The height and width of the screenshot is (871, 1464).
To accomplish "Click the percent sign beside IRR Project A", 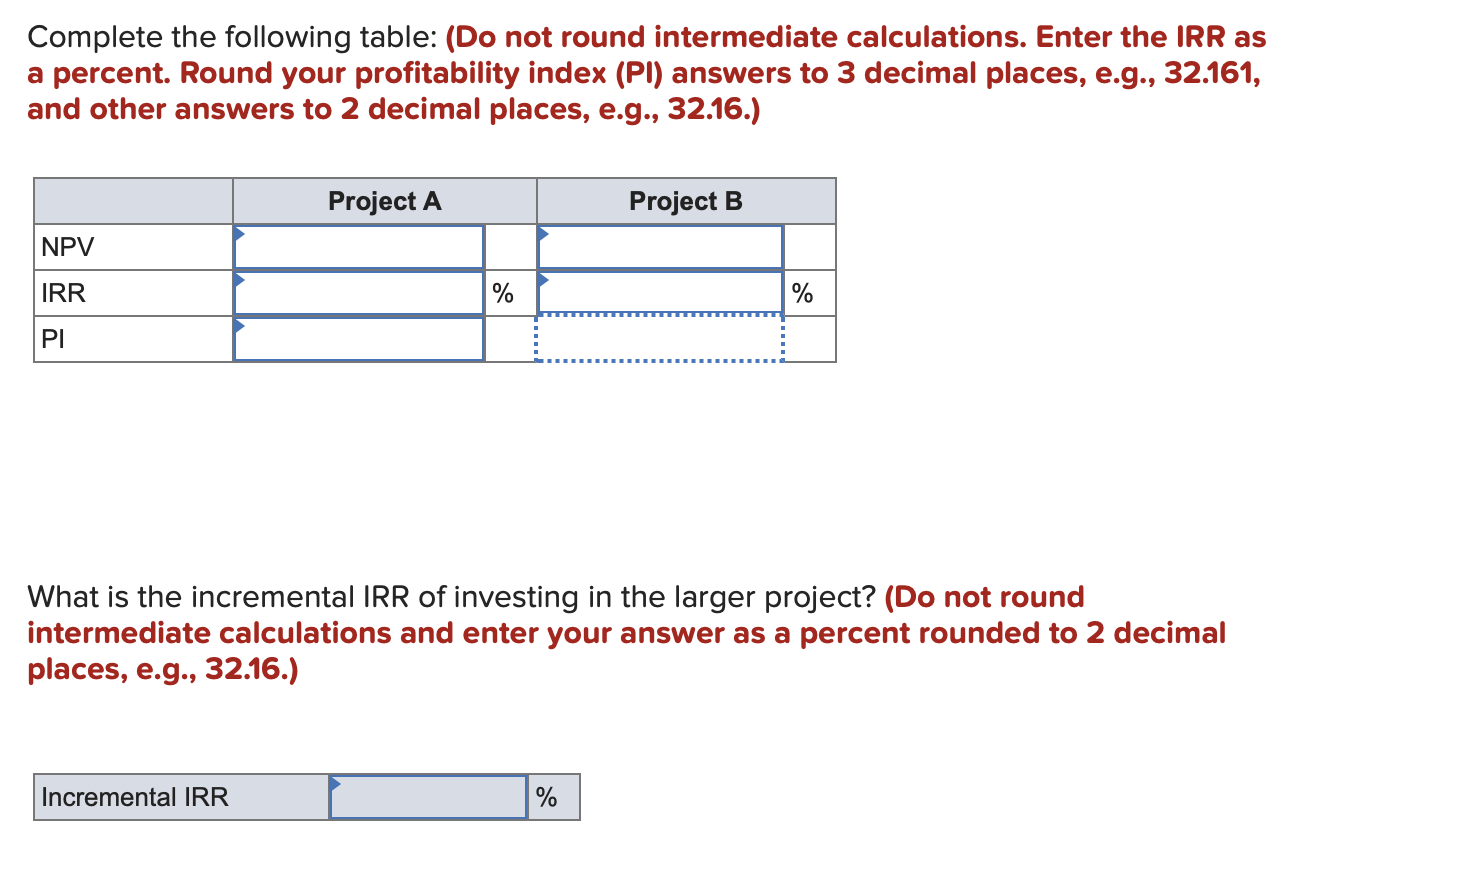I will (x=501, y=293).
